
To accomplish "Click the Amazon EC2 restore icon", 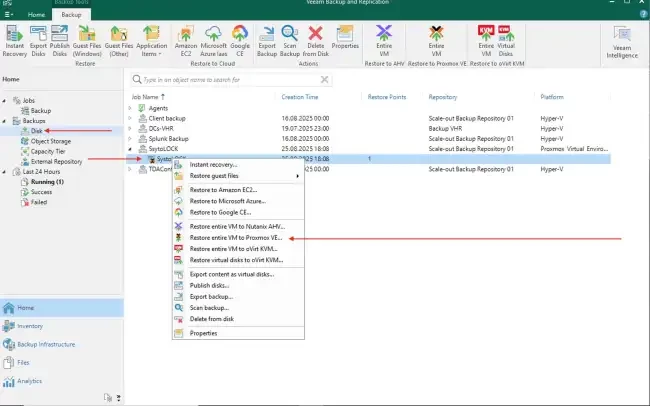I will [186, 41].
